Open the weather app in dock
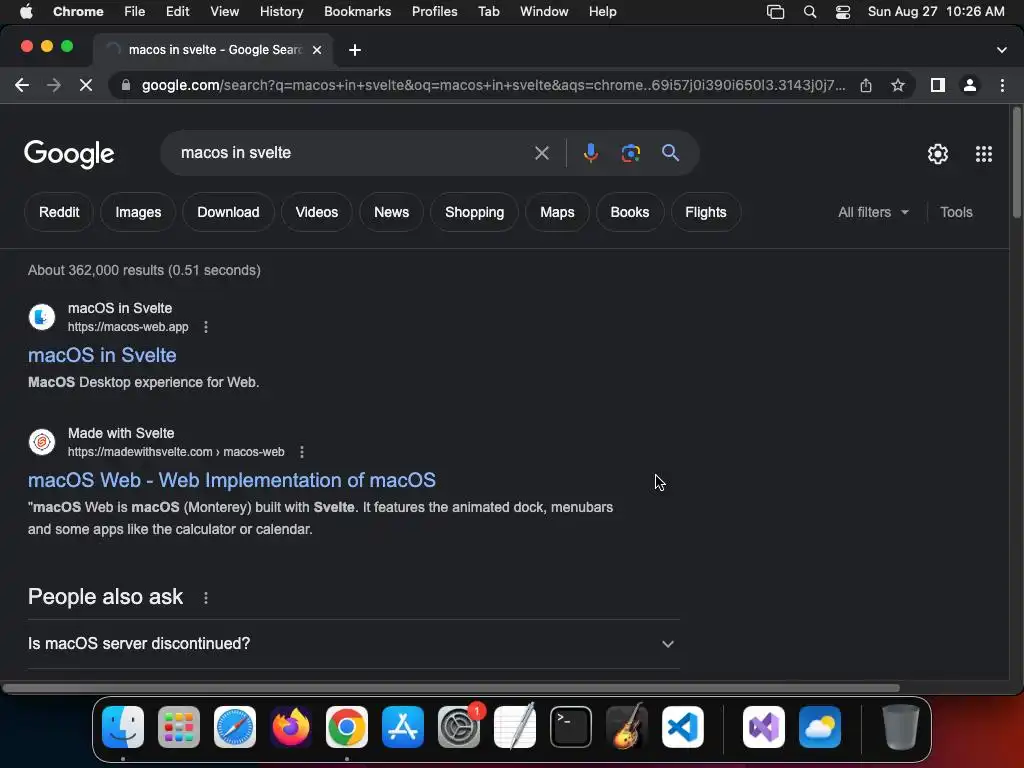The width and height of the screenshot is (1024, 768). coord(820,727)
